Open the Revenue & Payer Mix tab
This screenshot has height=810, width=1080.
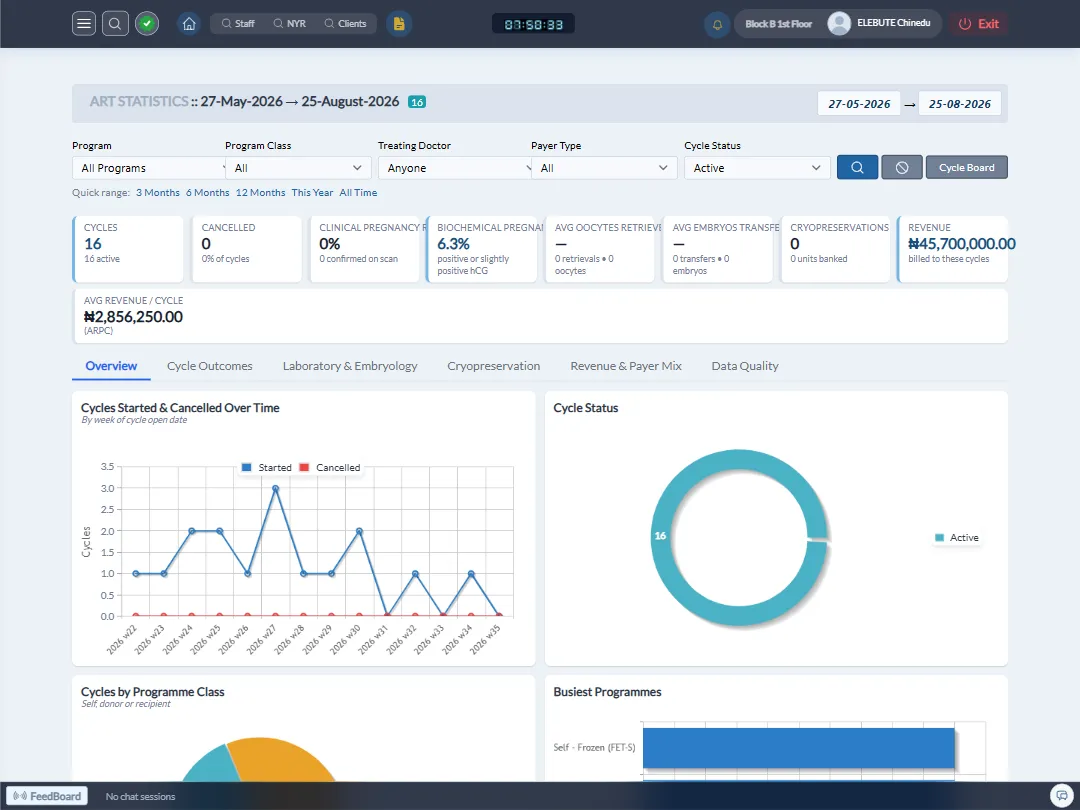pyautogui.click(x=625, y=366)
